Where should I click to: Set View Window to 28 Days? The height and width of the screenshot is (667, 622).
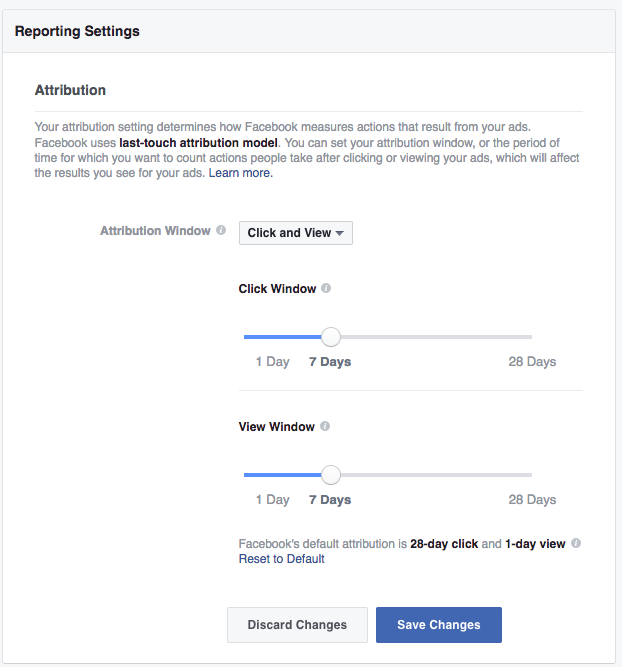click(x=532, y=499)
